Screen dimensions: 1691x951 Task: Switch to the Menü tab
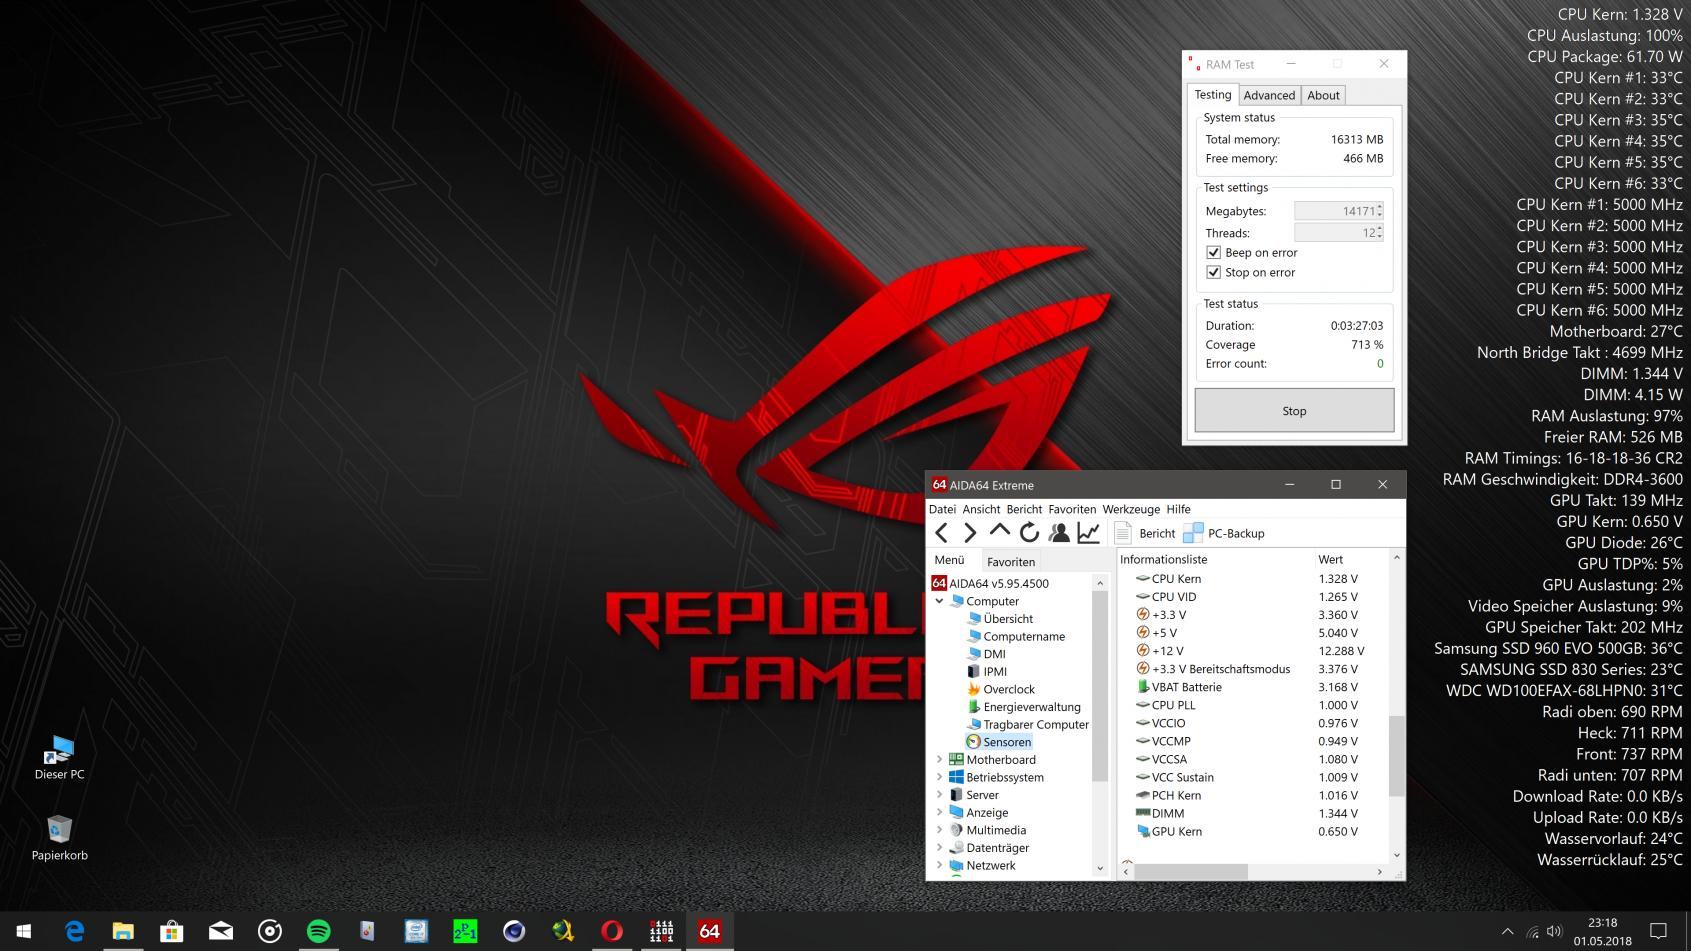[x=949, y=560]
